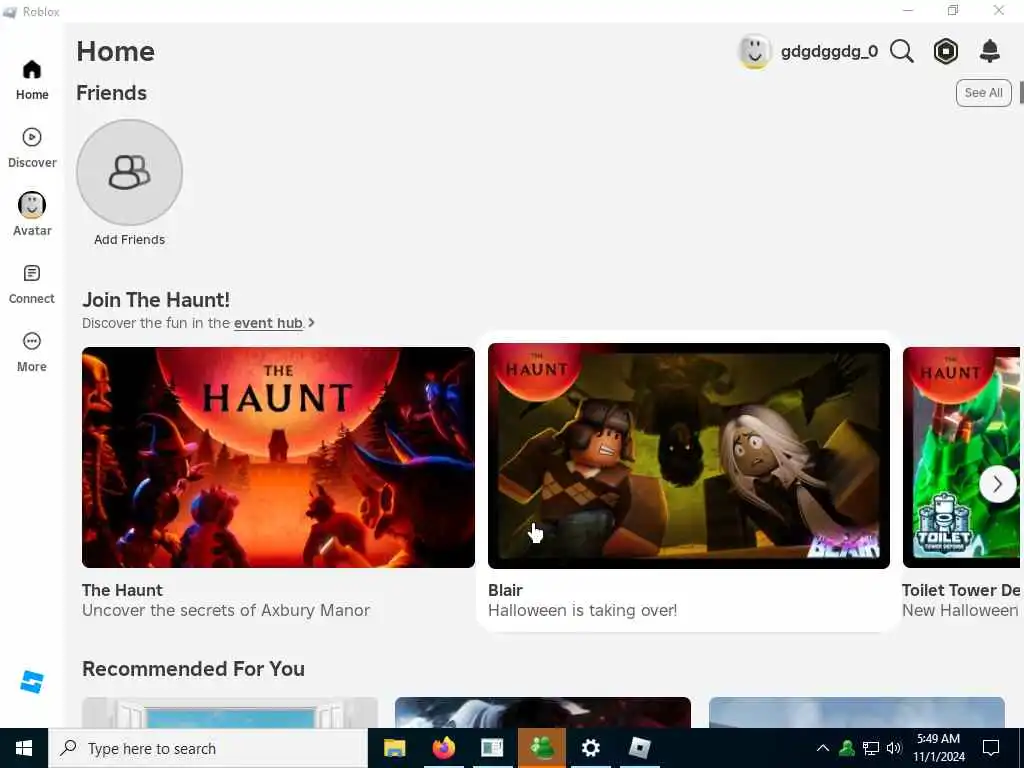Viewport: 1024px width, 768px height.
Task: Click the Join The Haunt! heading
Action: click(x=156, y=300)
